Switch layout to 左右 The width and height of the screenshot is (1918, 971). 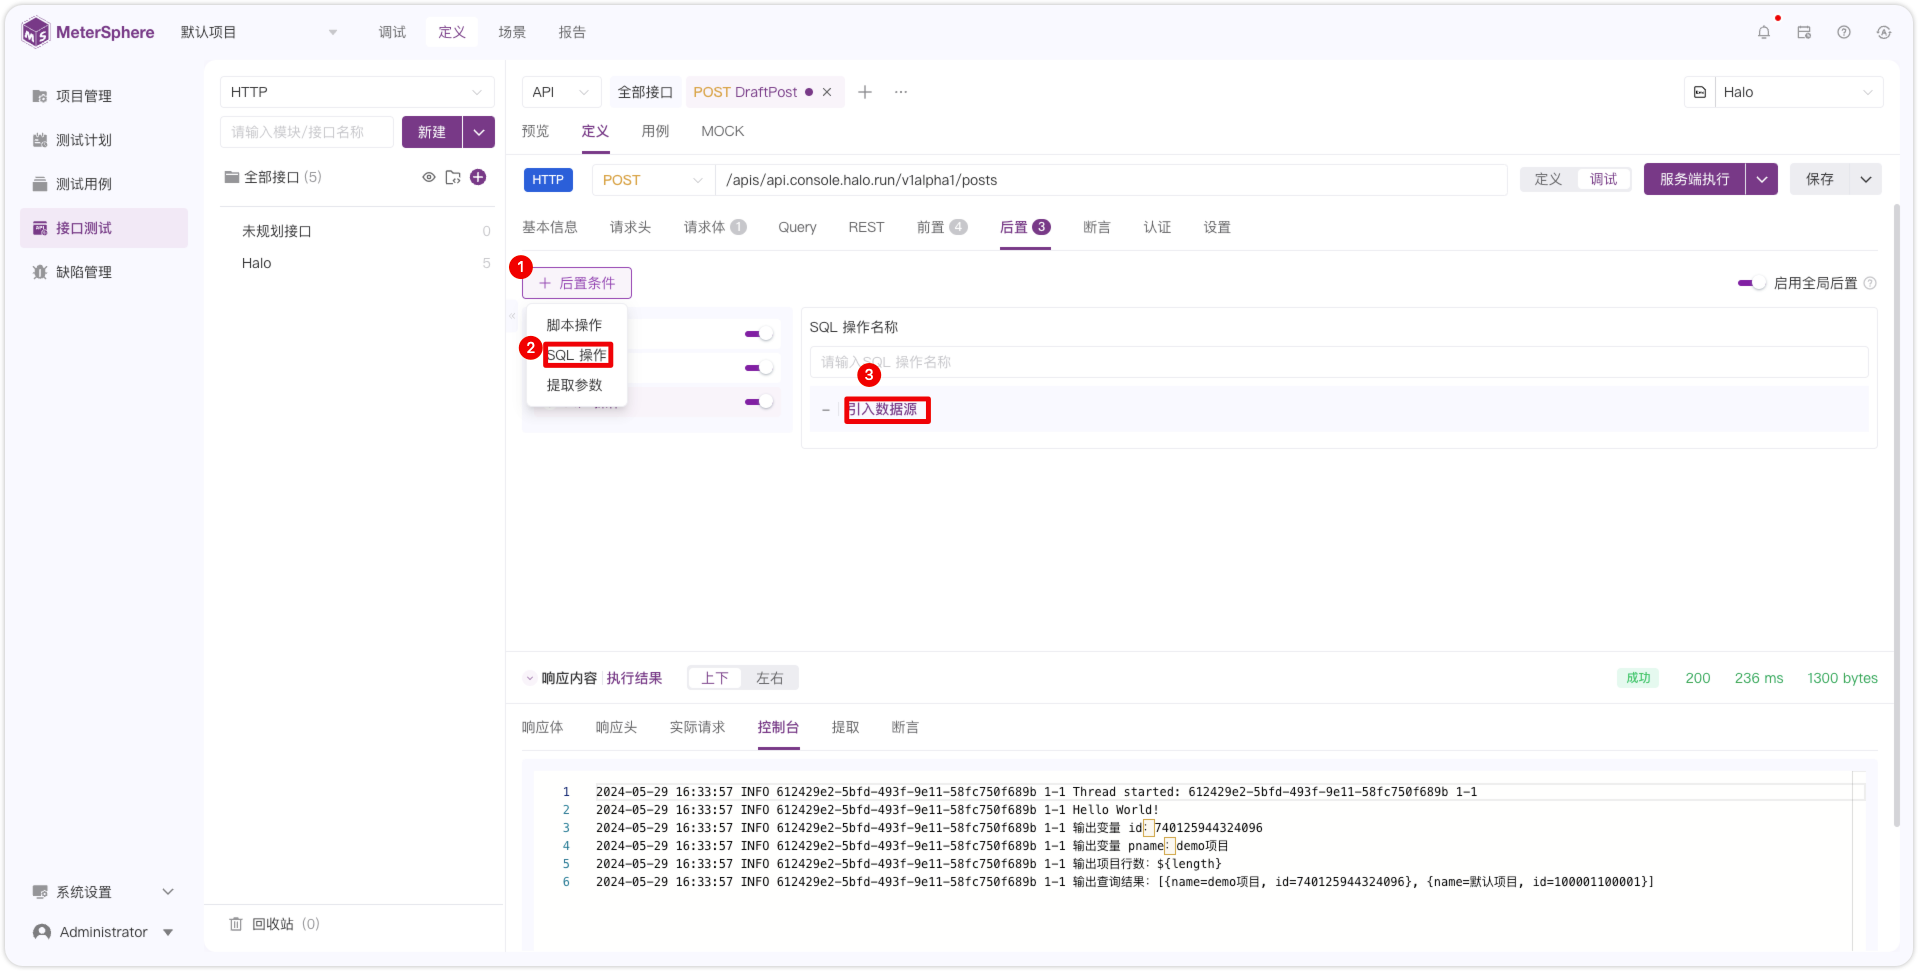point(769,678)
